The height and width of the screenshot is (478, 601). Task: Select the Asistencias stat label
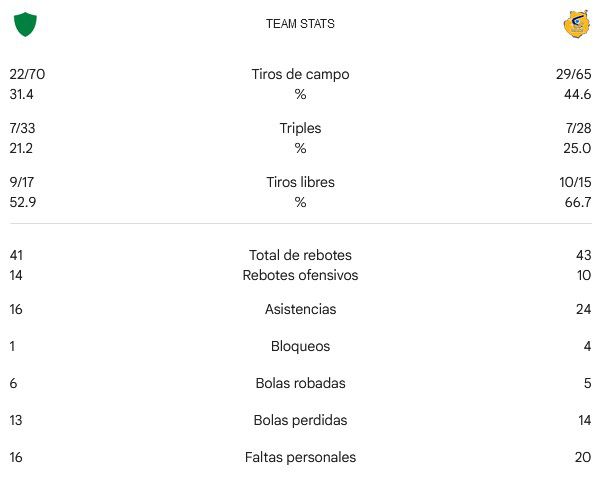[300, 309]
